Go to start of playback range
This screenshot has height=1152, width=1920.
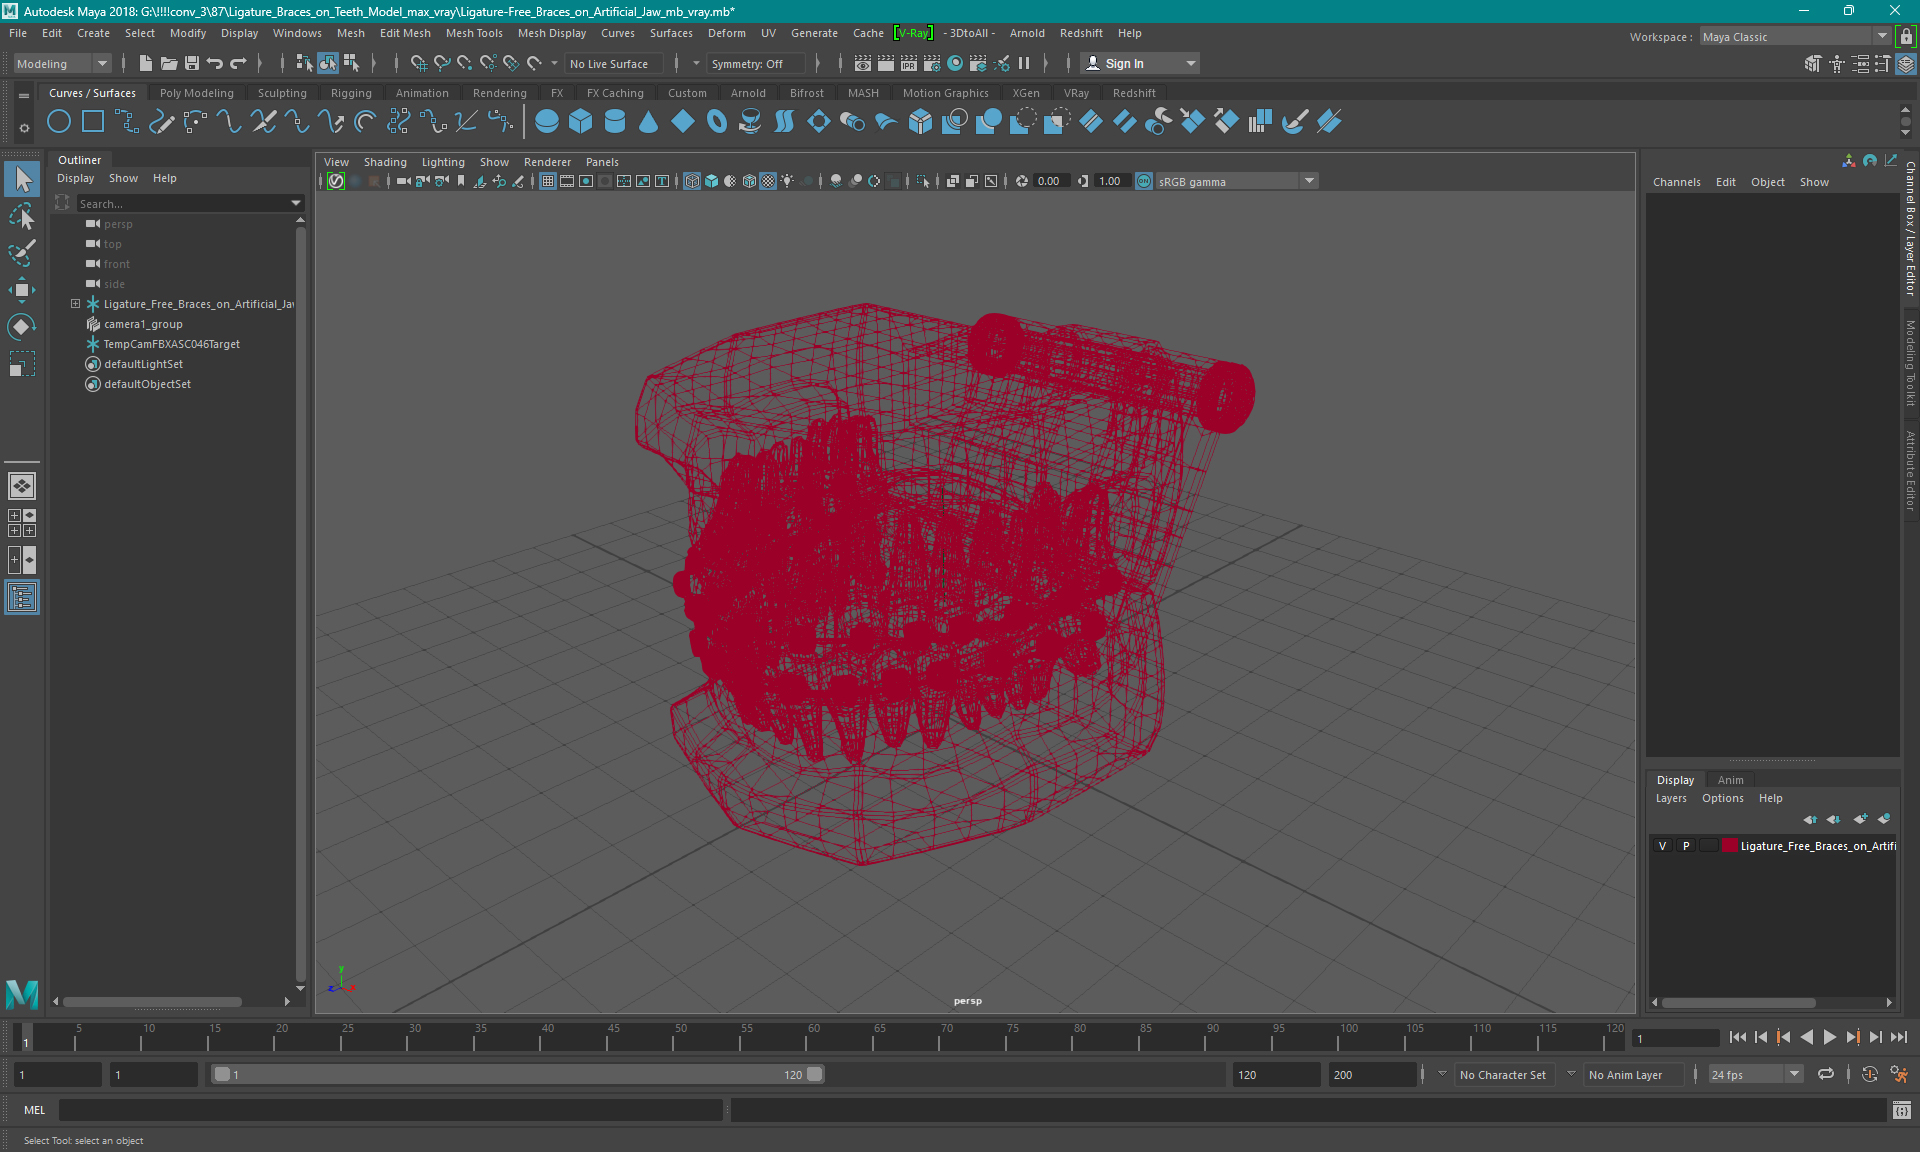[x=1737, y=1037]
